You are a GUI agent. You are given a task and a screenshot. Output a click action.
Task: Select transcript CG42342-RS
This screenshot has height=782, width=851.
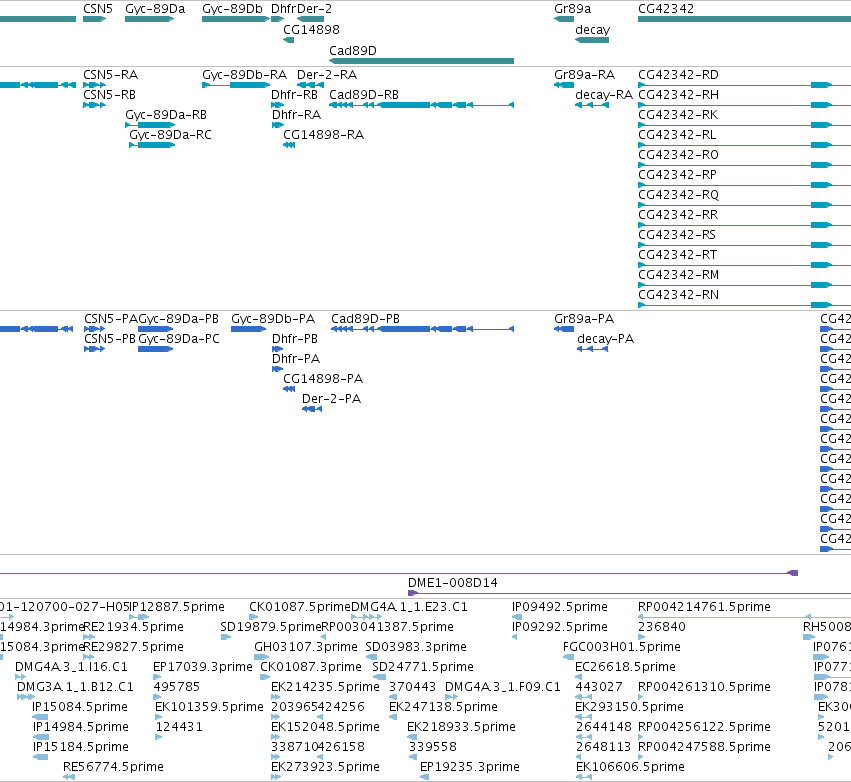[677, 236]
